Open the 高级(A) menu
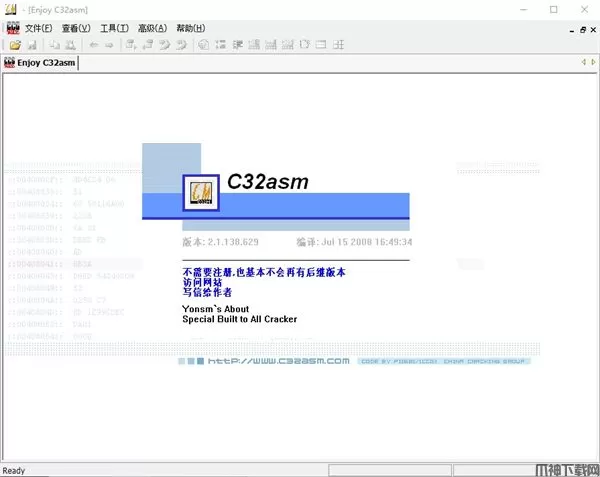The height and width of the screenshot is (477, 600). [152, 28]
